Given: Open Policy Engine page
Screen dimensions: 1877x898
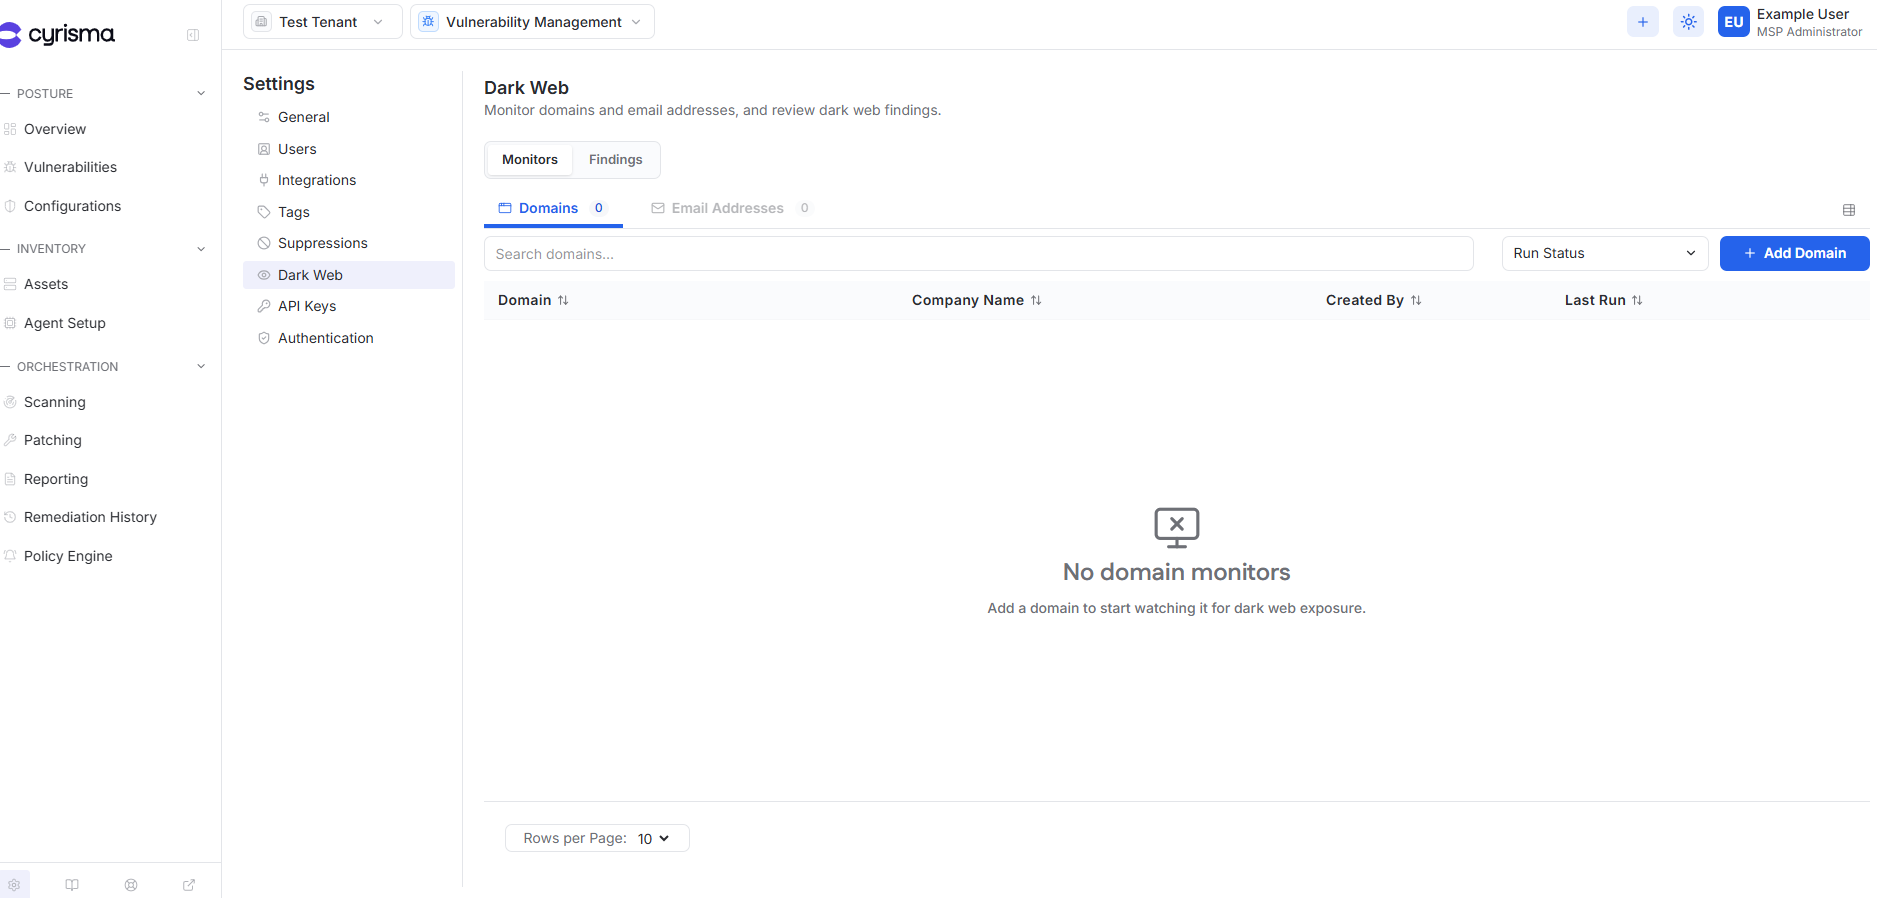Looking at the screenshot, I should tap(68, 556).
